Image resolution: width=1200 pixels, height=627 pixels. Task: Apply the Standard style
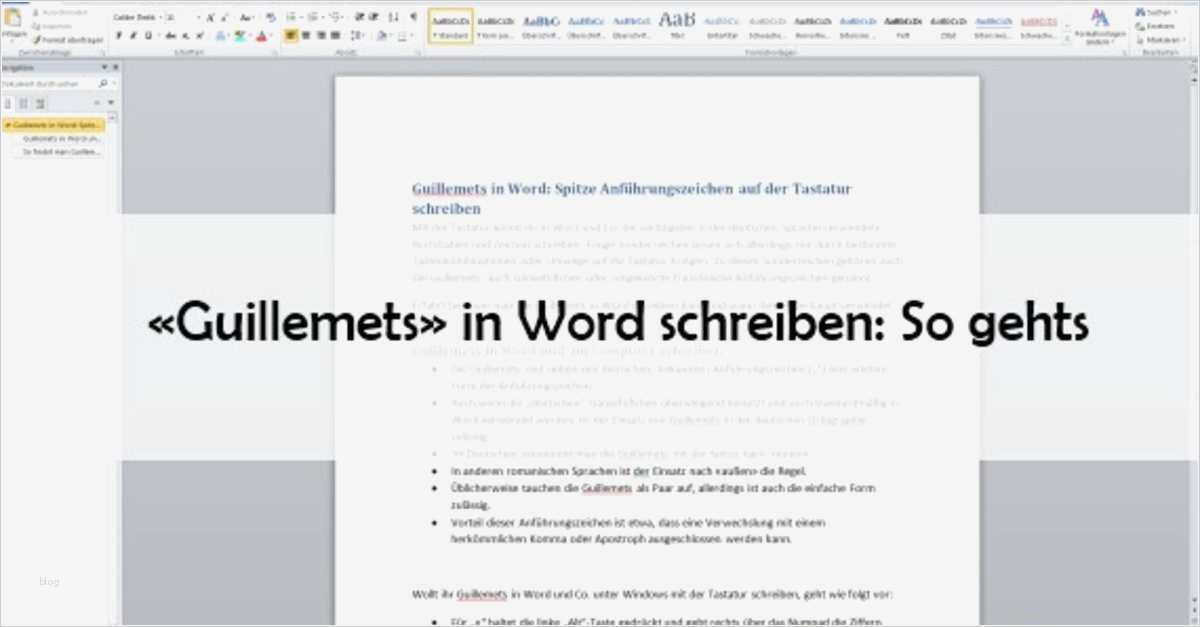click(x=451, y=25)
